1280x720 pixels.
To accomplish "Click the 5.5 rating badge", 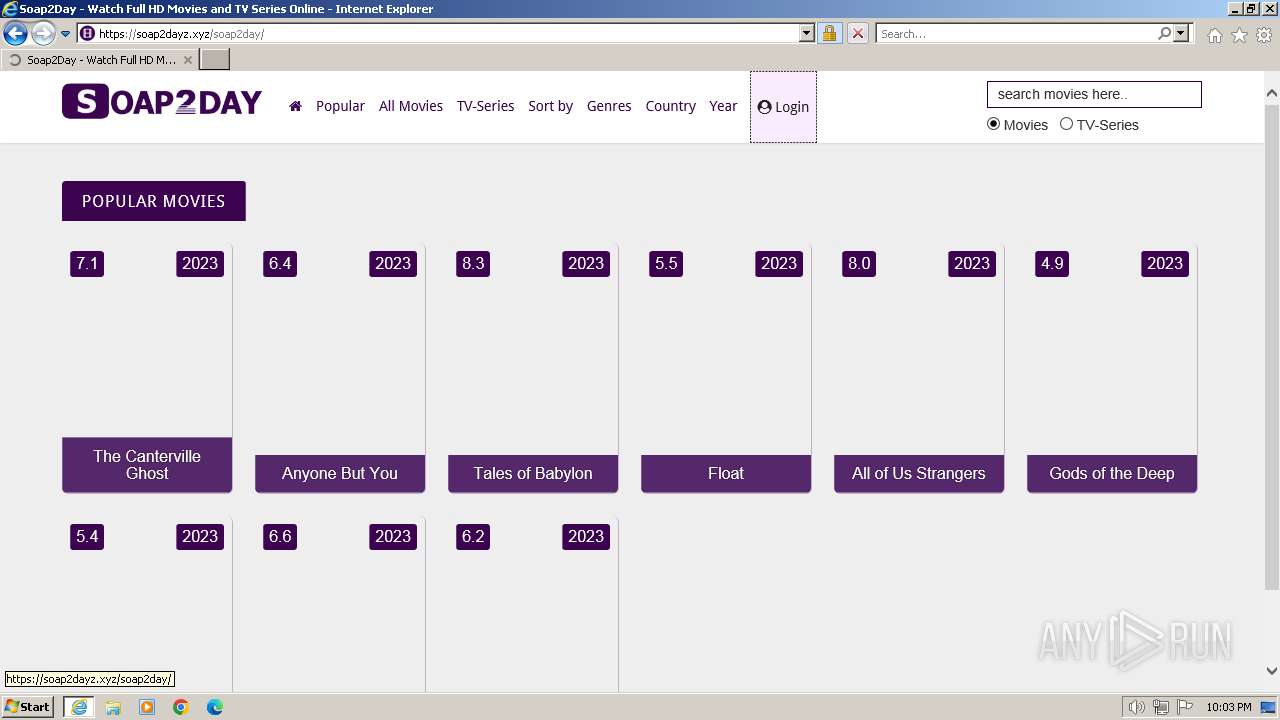I will coord(666,263).
